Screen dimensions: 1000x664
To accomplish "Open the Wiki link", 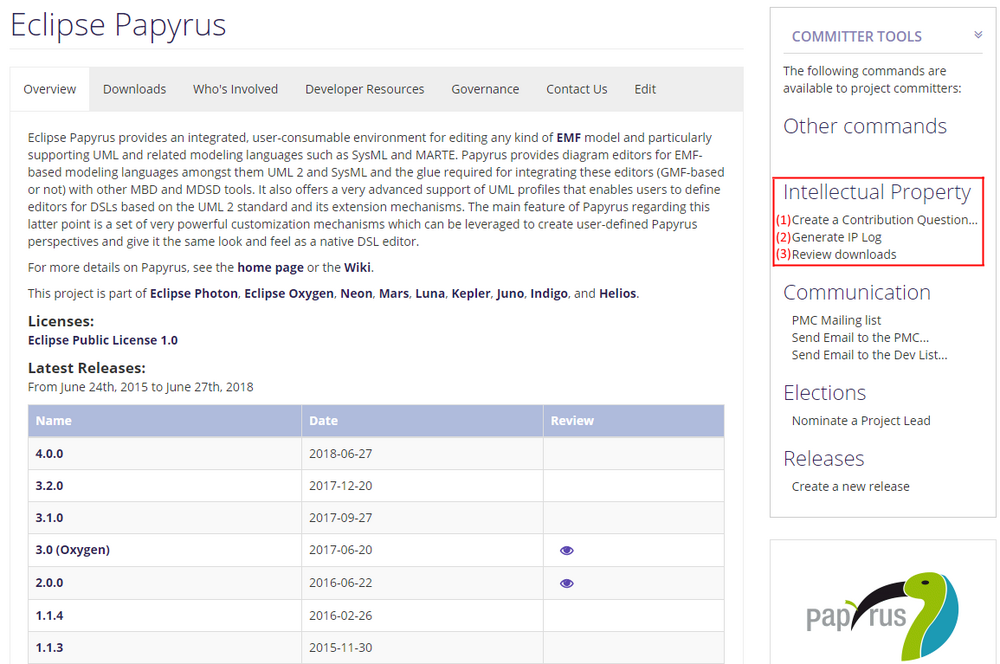I will point(357,268).
